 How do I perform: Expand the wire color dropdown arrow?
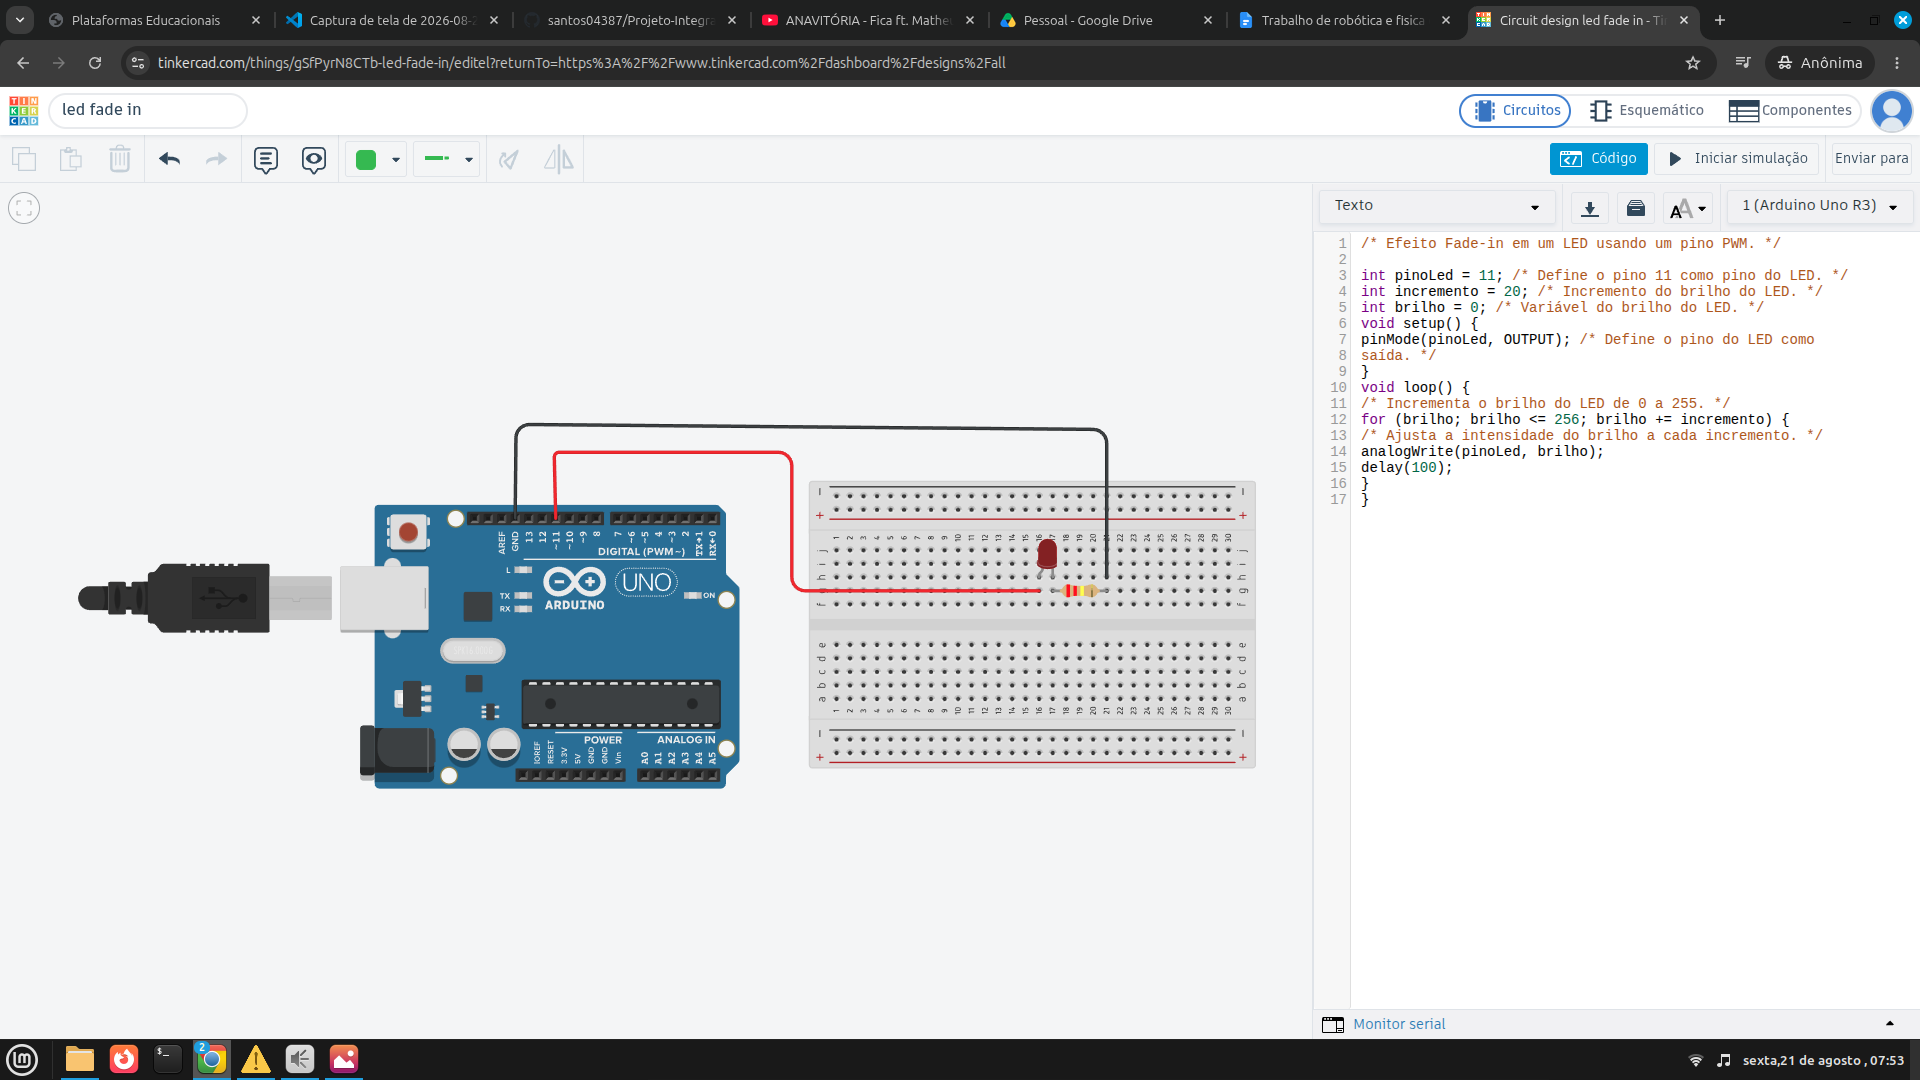click(396, 160)
